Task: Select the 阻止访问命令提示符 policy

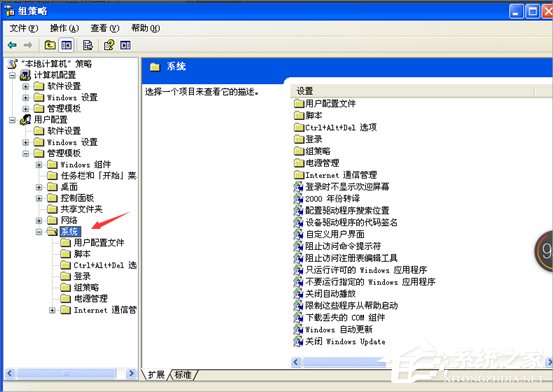Action: coord(337,246)
